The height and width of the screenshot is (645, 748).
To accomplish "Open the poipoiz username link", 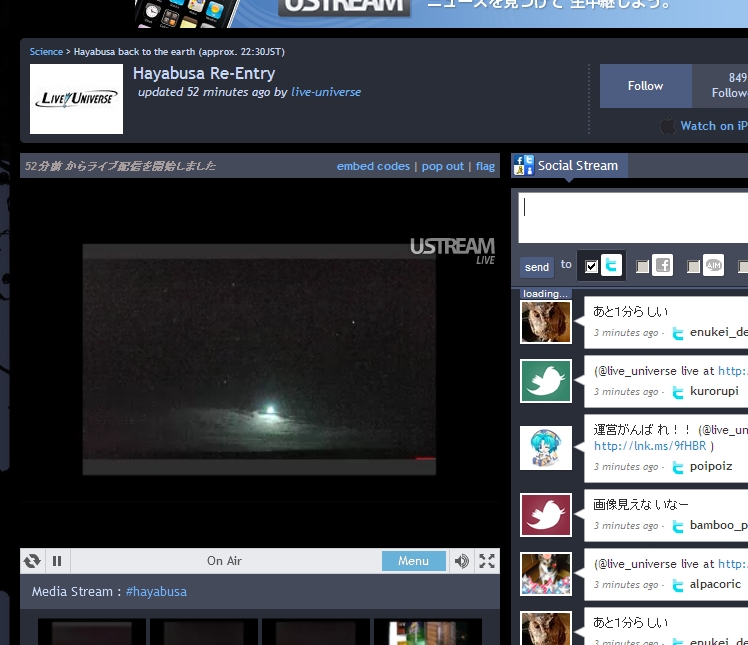I will pos(711,466).
